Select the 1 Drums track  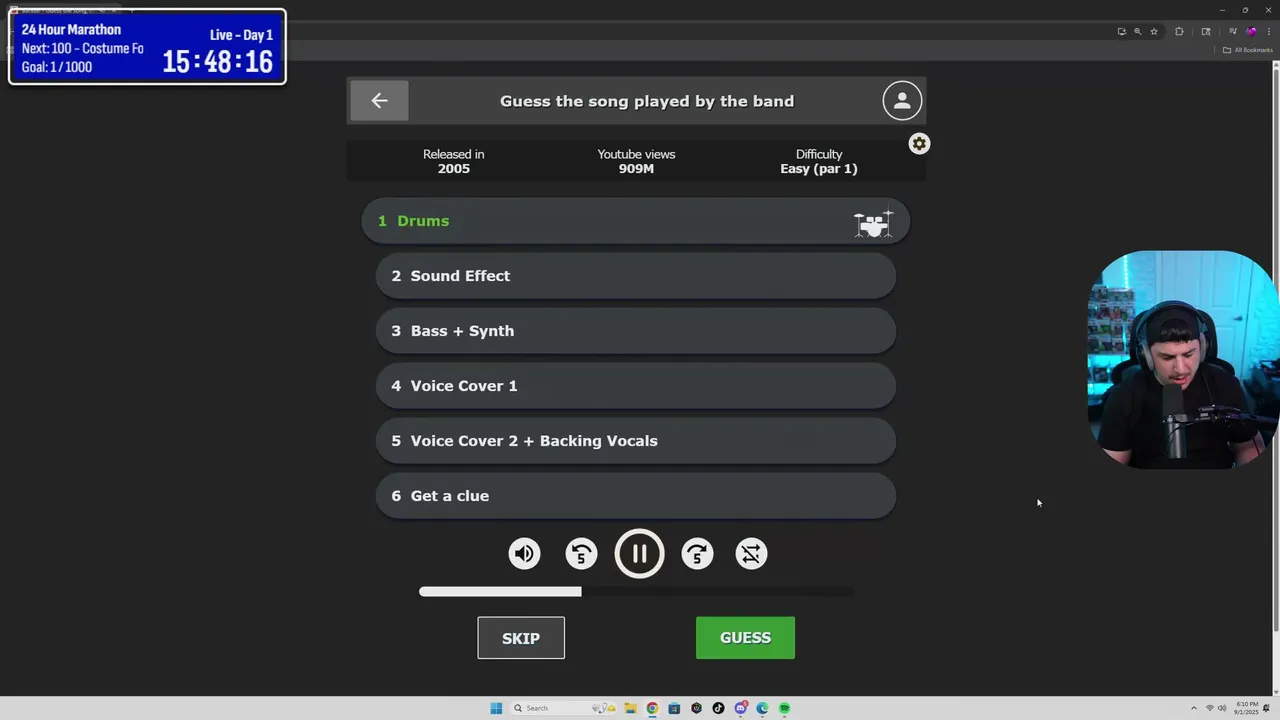[x=635, y=221]
